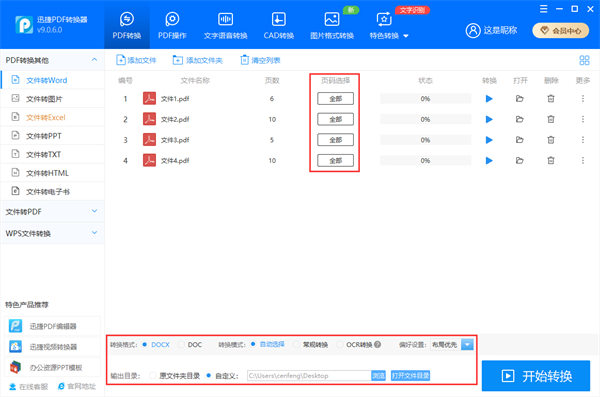Start converting 文件1.pdf with play icon

tap(489, 99)
